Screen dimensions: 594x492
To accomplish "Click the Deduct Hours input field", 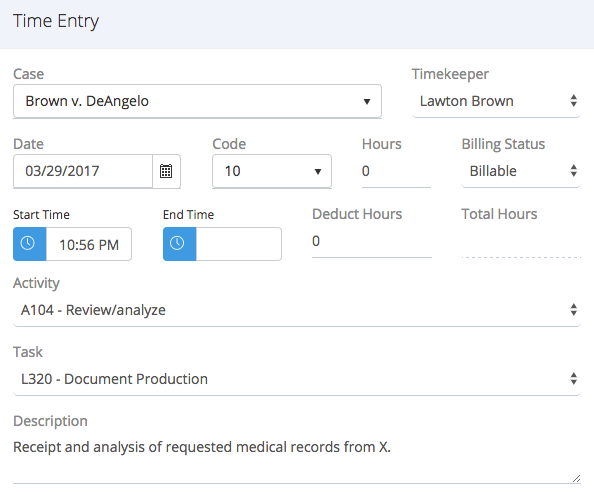I will (x=372, y=241).
